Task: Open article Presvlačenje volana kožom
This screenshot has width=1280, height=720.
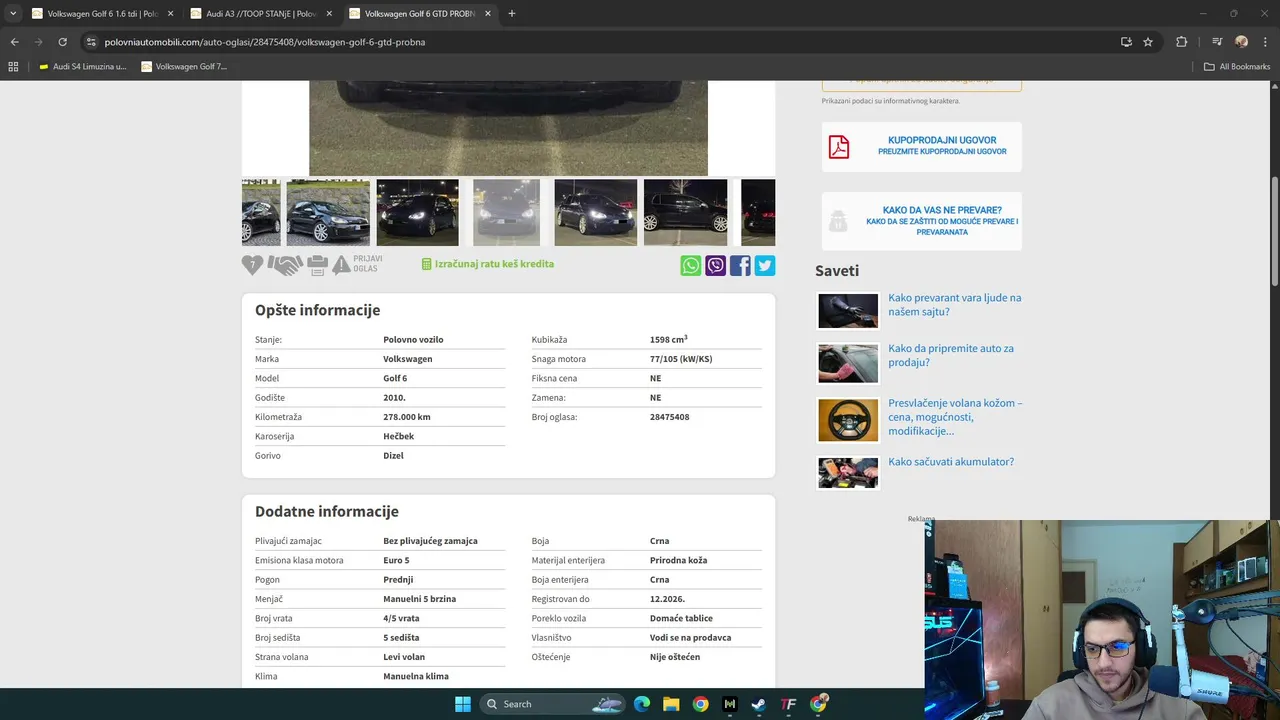Action: [955, 417]
